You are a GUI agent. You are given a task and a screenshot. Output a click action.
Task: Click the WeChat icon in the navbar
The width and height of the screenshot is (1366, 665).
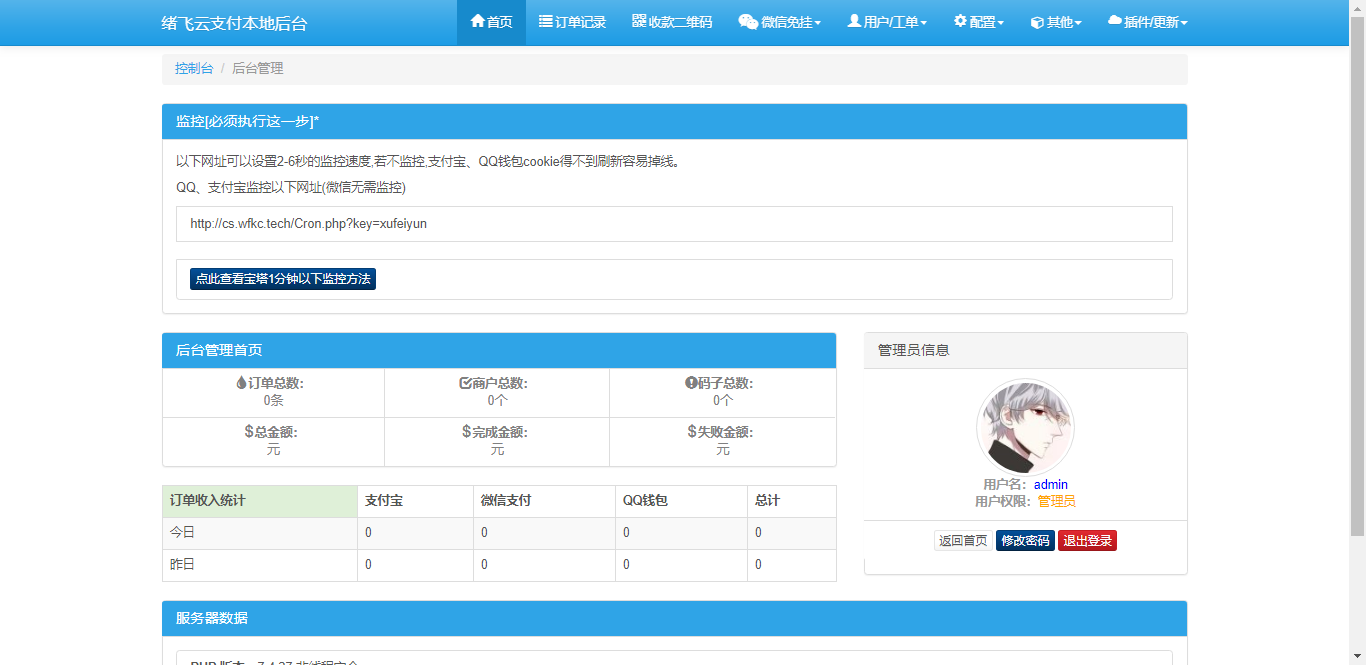pos(747,22)
